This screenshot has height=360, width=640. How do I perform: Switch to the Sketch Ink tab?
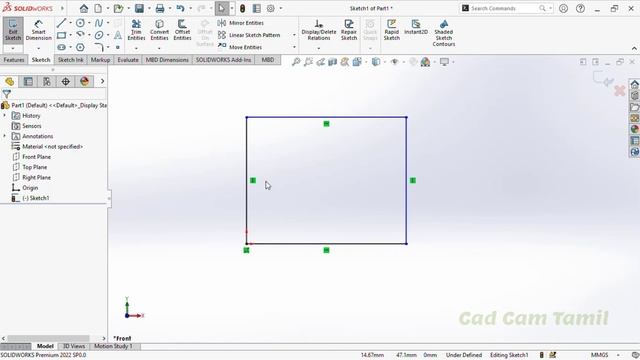[71, 60]
